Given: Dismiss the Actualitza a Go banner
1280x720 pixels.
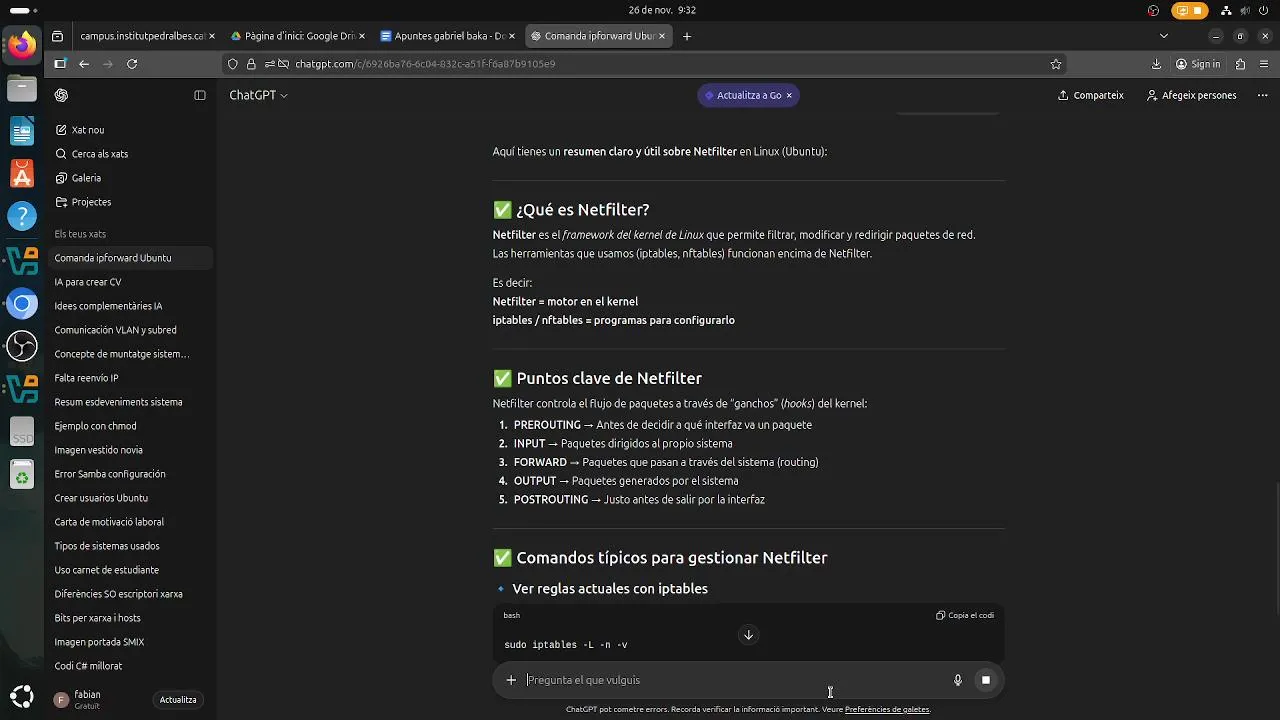Looking at the screenshot, I should 789,95.
